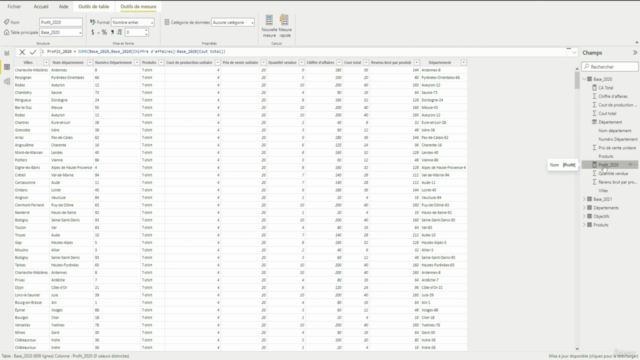Click the Prix de vente unitaire column header

coord(240,62)
